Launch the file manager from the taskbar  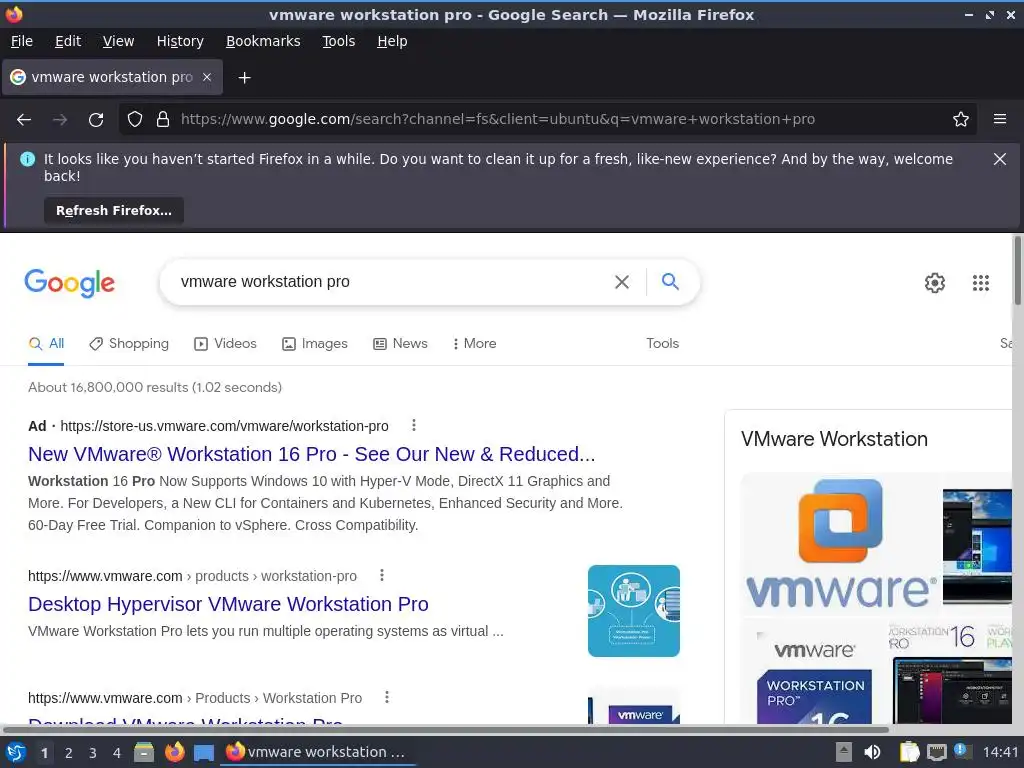[x=144, y=752]
